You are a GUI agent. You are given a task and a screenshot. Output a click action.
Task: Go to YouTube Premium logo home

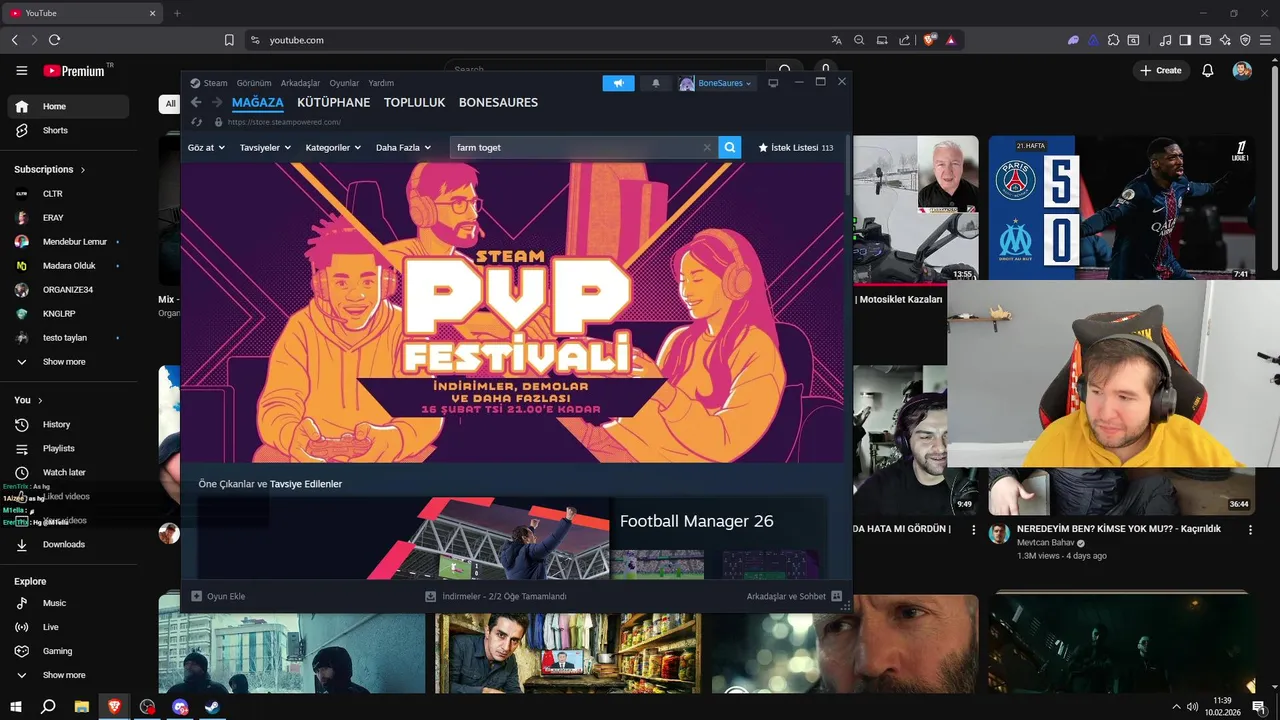pos(75,71)
